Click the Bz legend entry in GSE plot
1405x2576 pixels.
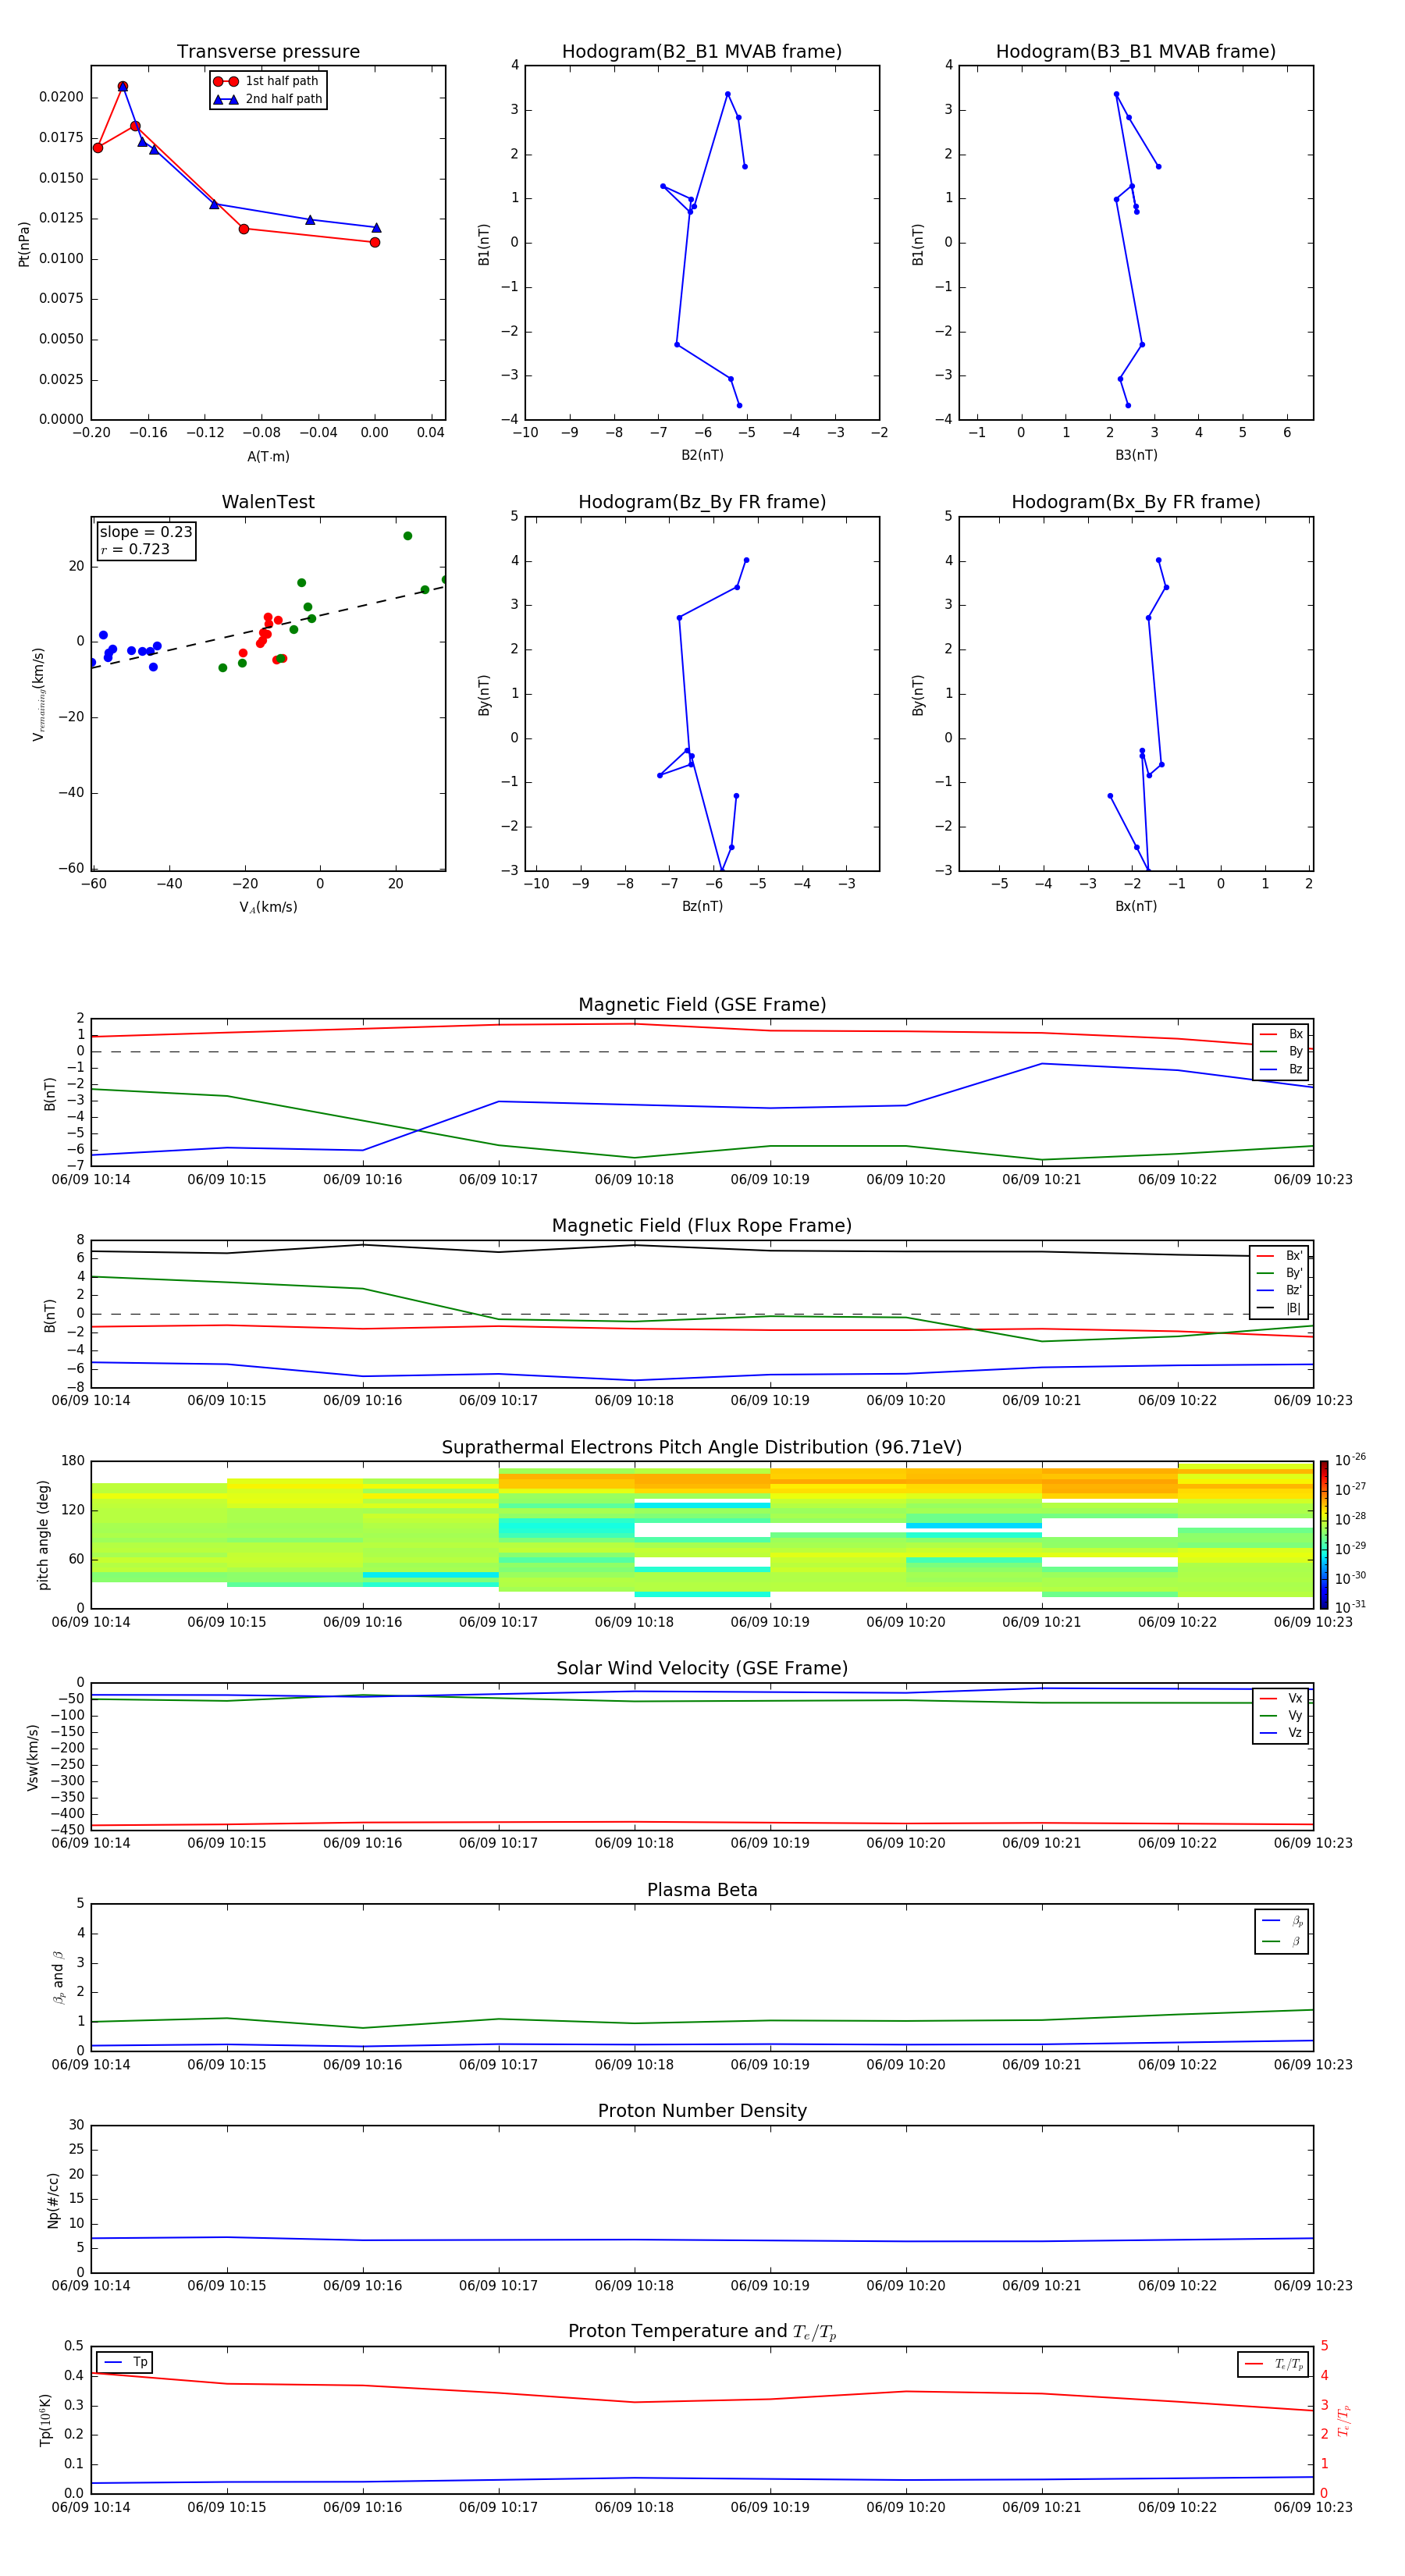1281,1069
